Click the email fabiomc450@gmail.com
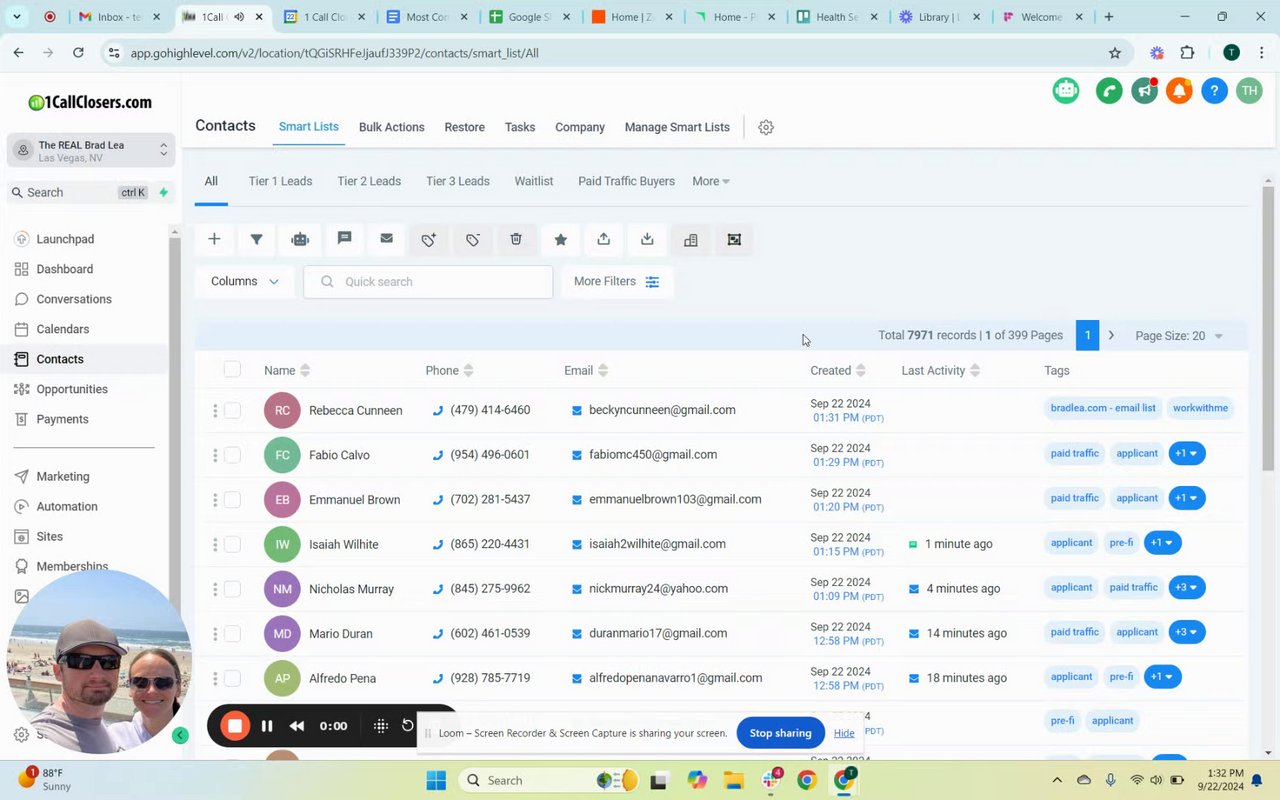Screen dimensions: 1280x800 (653, 455)
